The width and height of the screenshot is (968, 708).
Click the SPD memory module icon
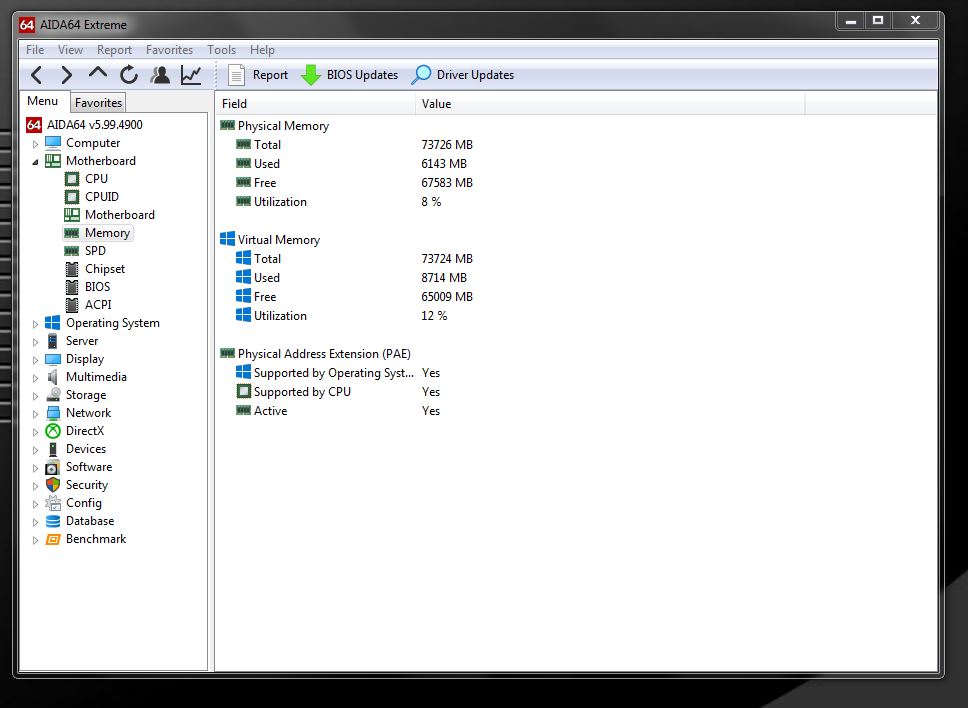click(72, 251)
